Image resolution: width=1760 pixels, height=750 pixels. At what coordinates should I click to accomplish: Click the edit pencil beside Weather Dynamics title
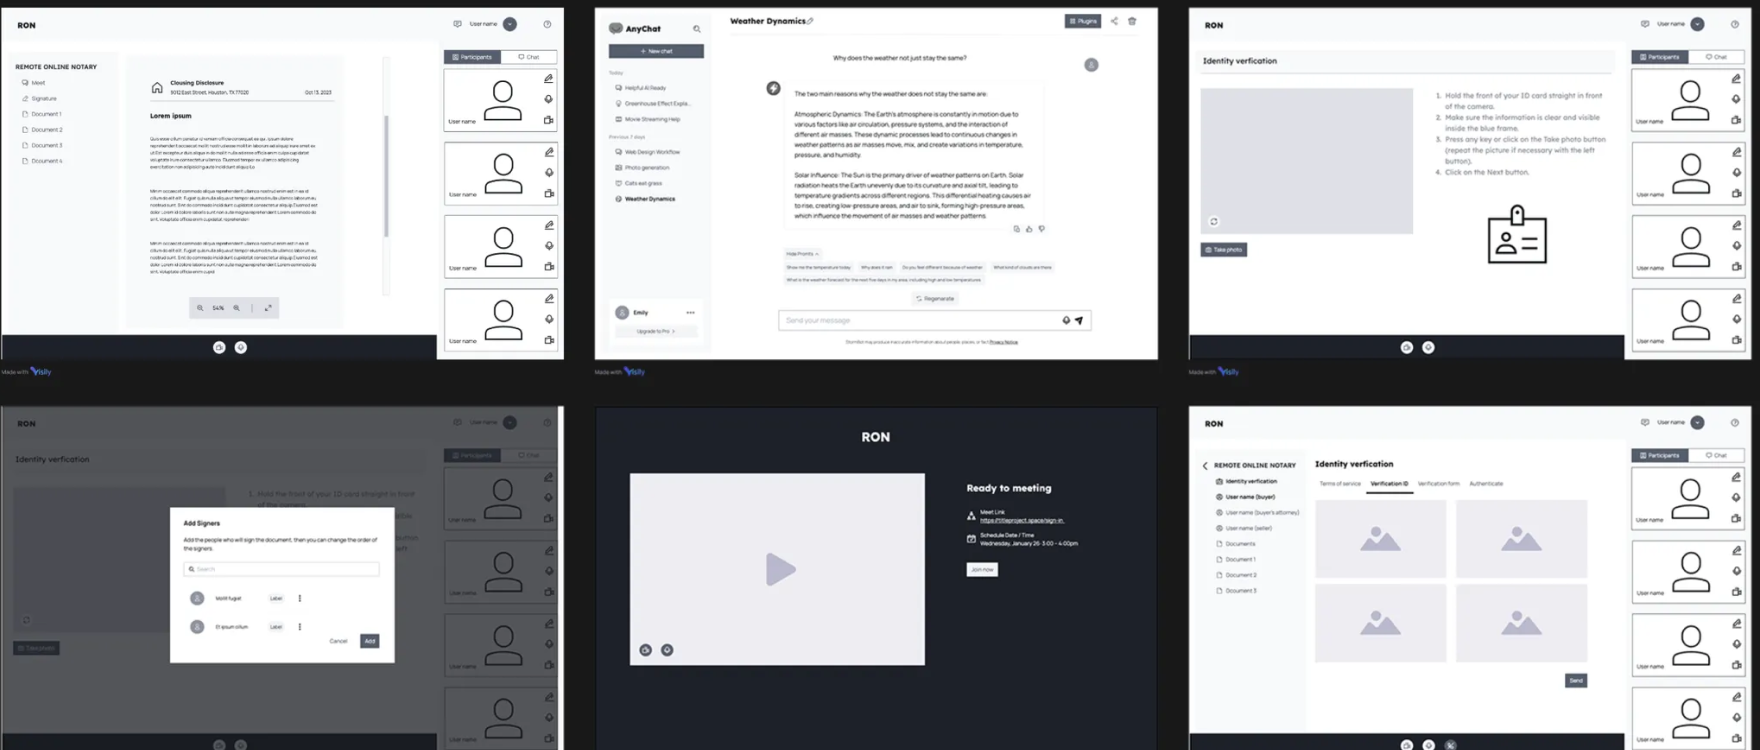click(x=810, y=21)
